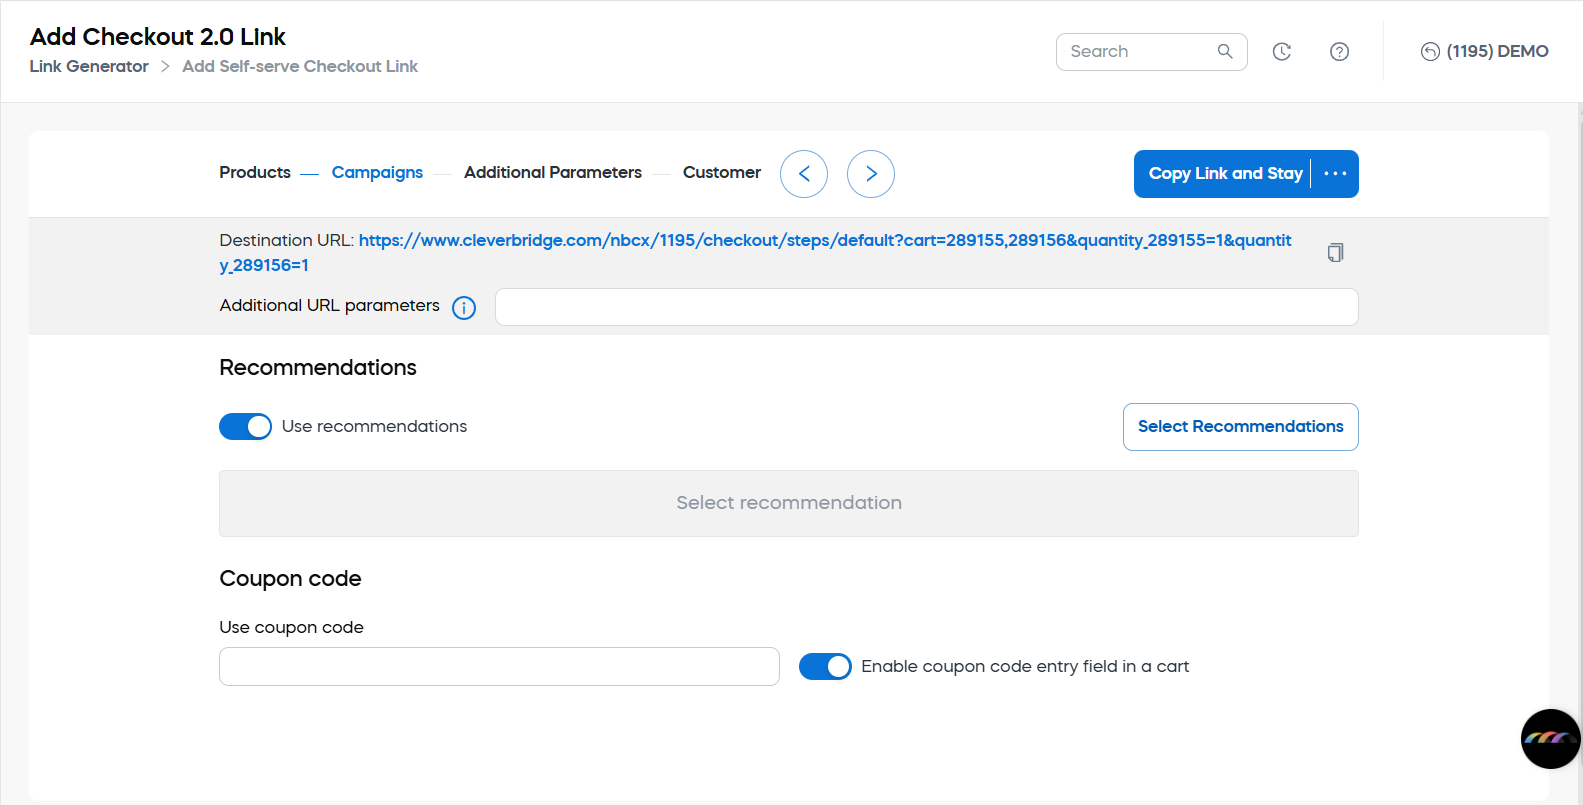Switch to the Products step
Viewport: 1583px width, 805px height.
coord(255,172)
